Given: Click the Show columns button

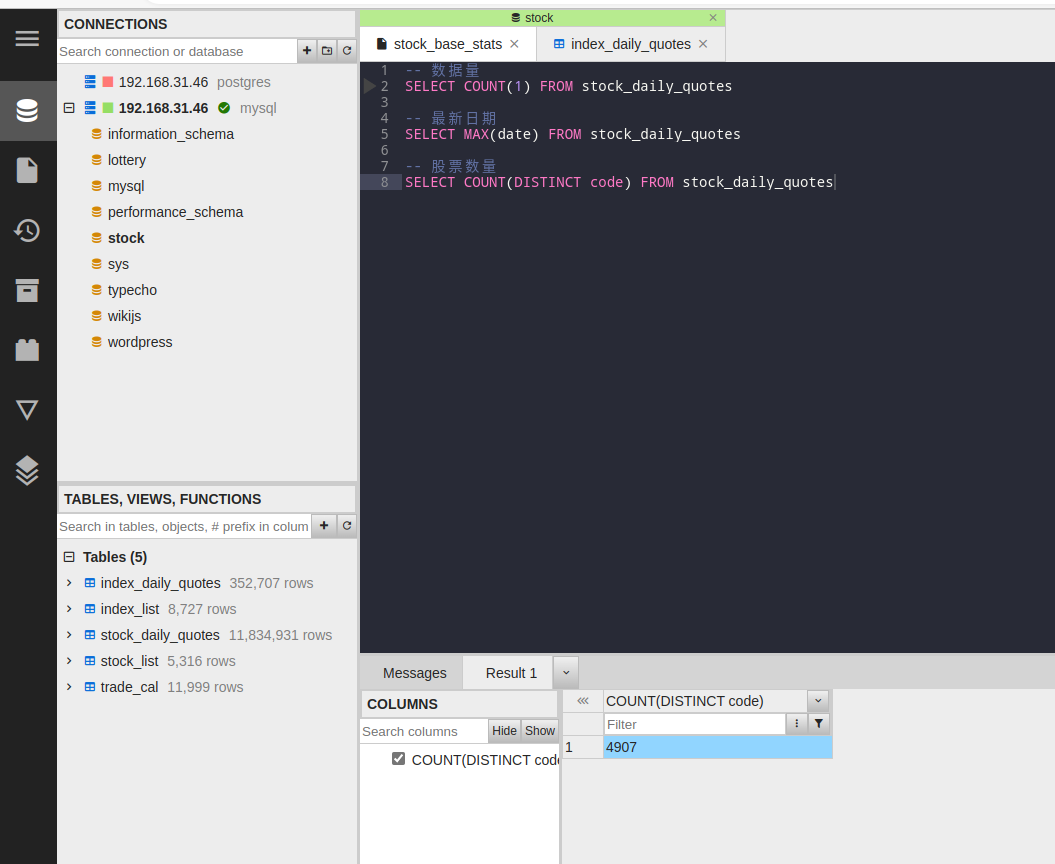Looking at the screenshot, I should tap(540, 731).
